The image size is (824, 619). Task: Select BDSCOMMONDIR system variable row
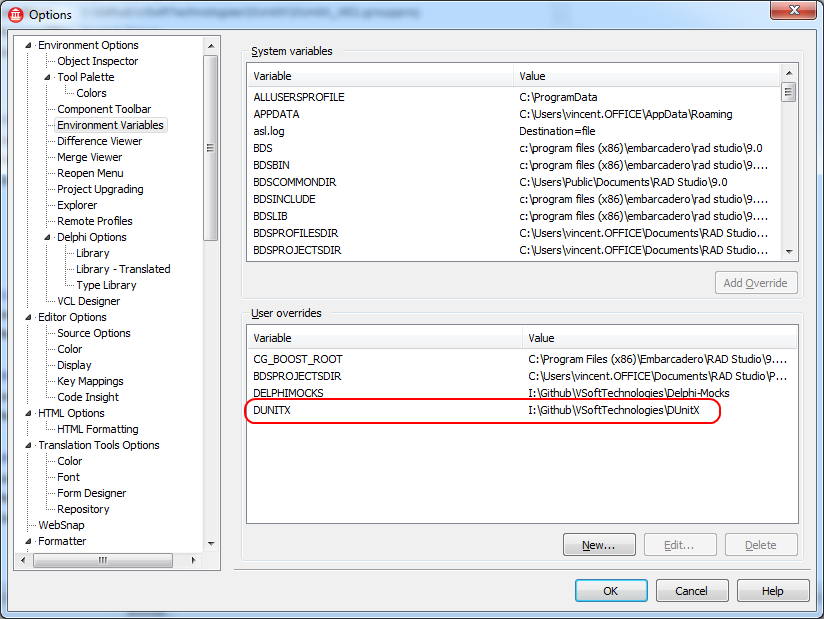tap(513, 182)
